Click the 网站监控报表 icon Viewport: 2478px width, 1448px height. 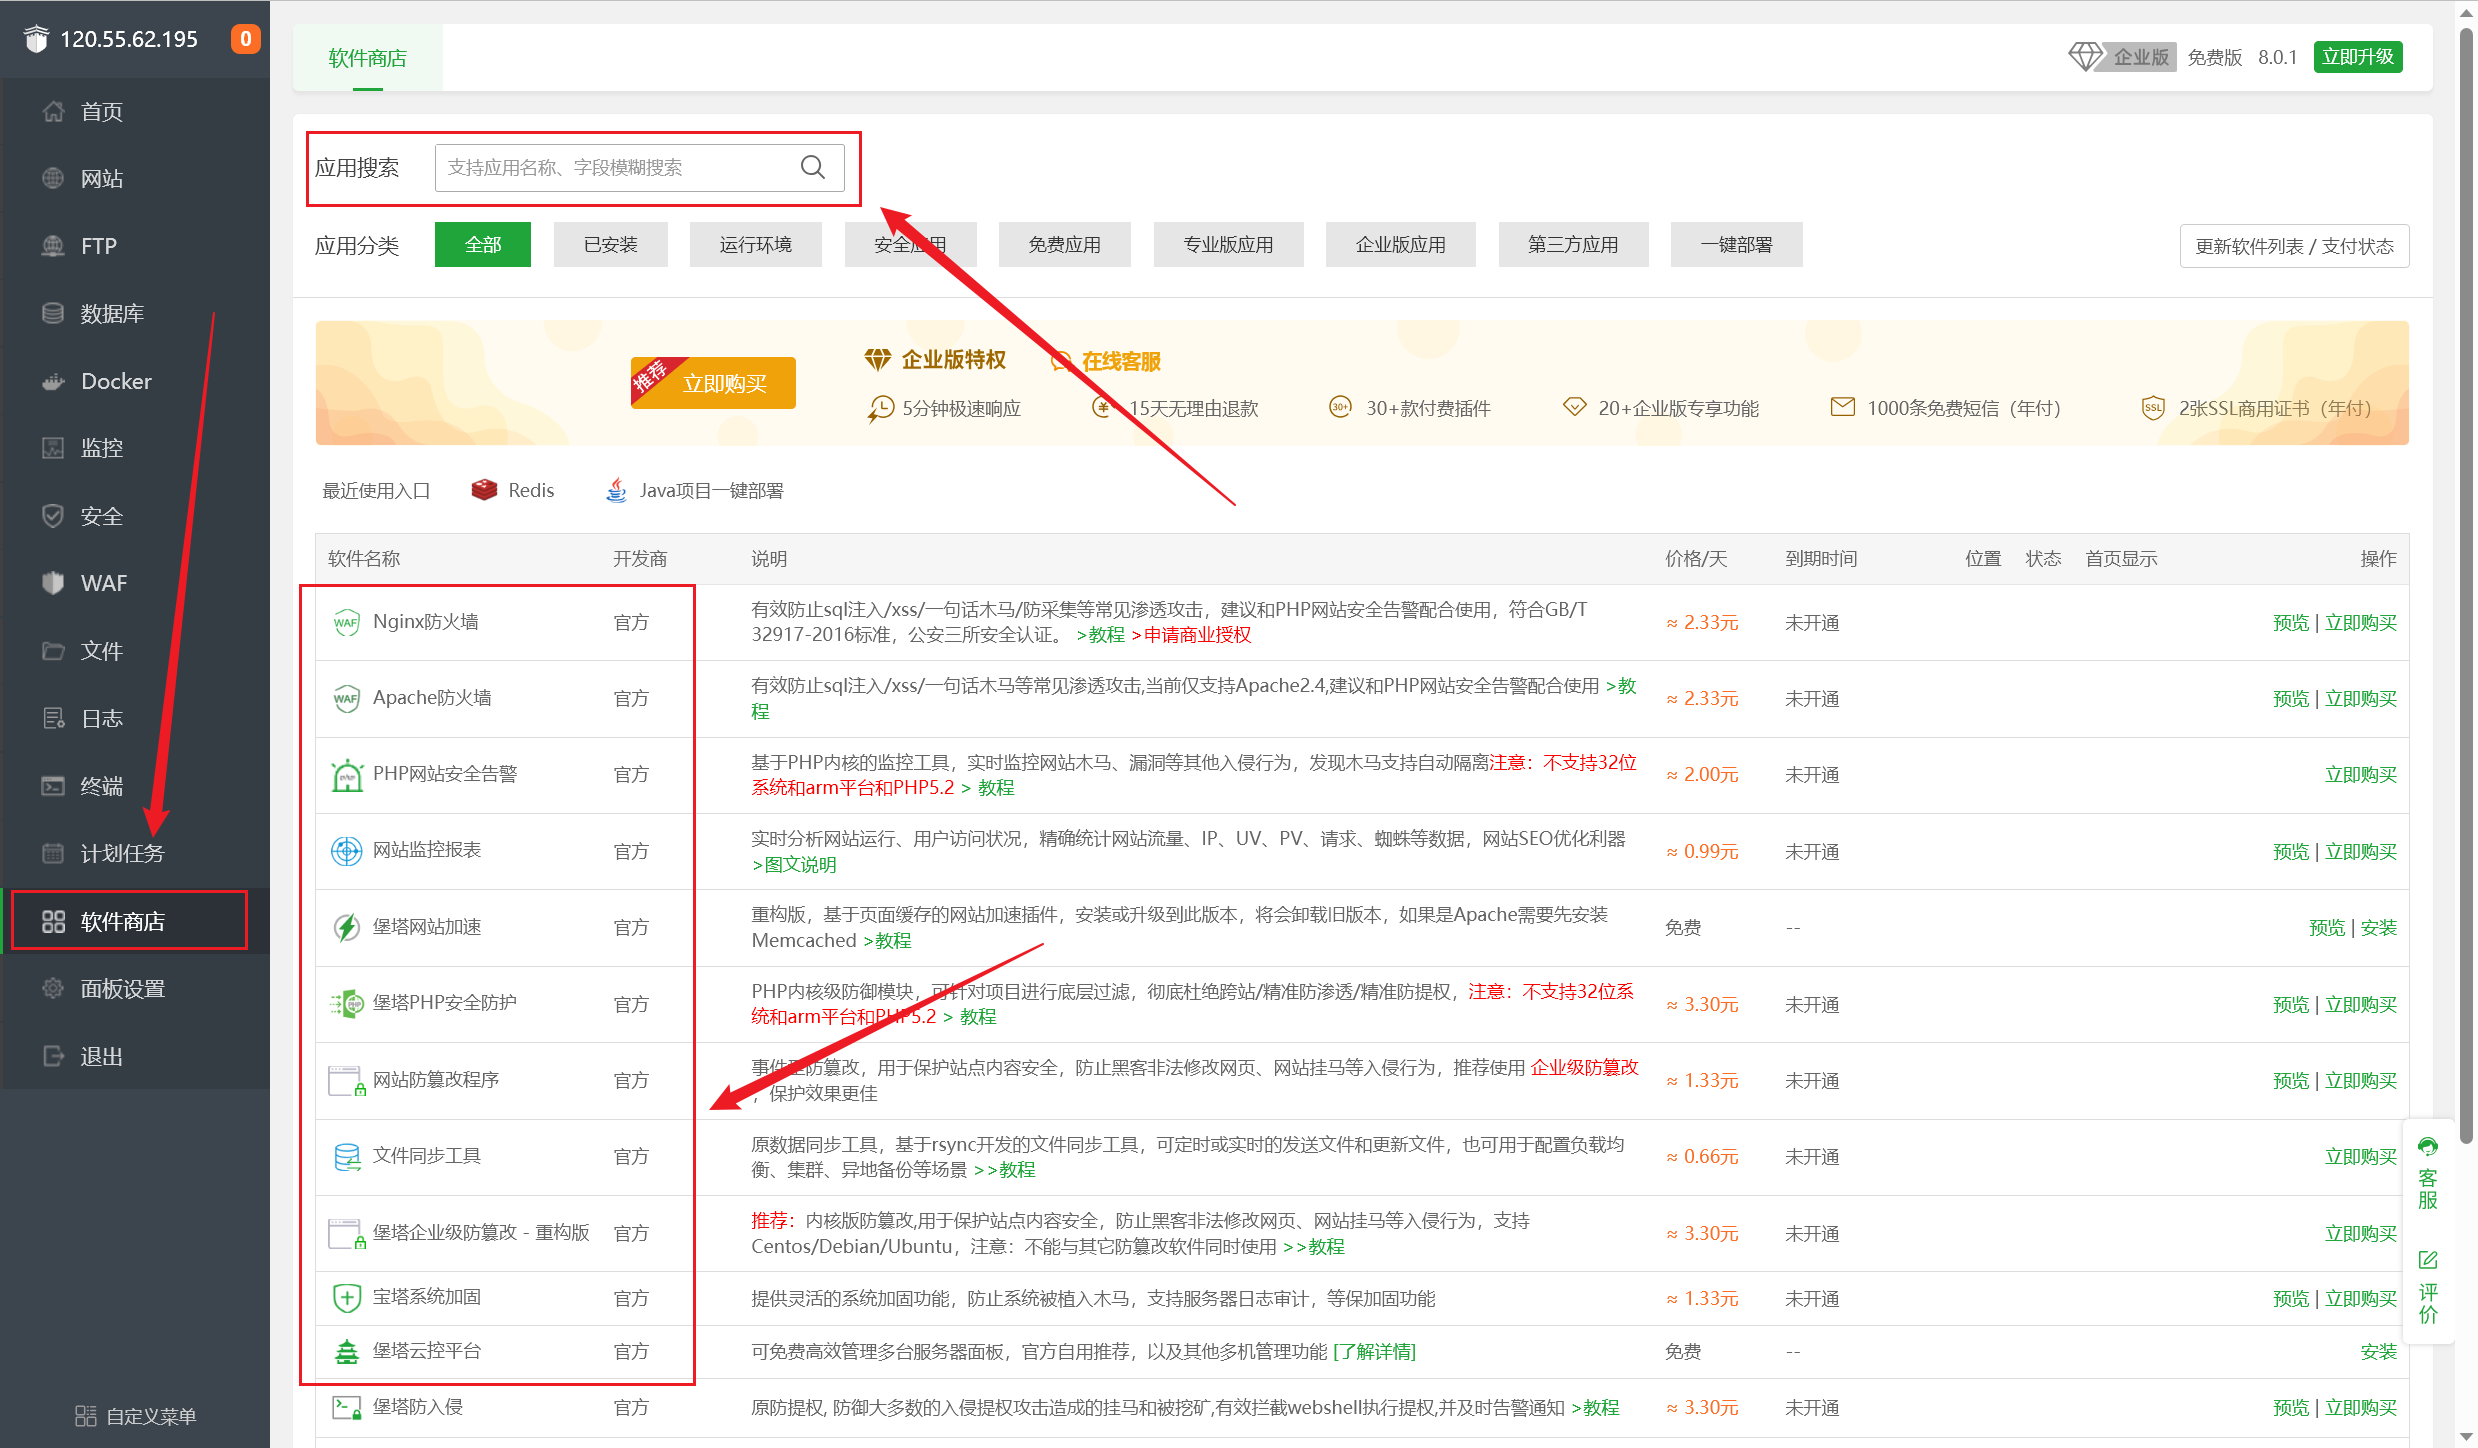[x=346, y=851]
